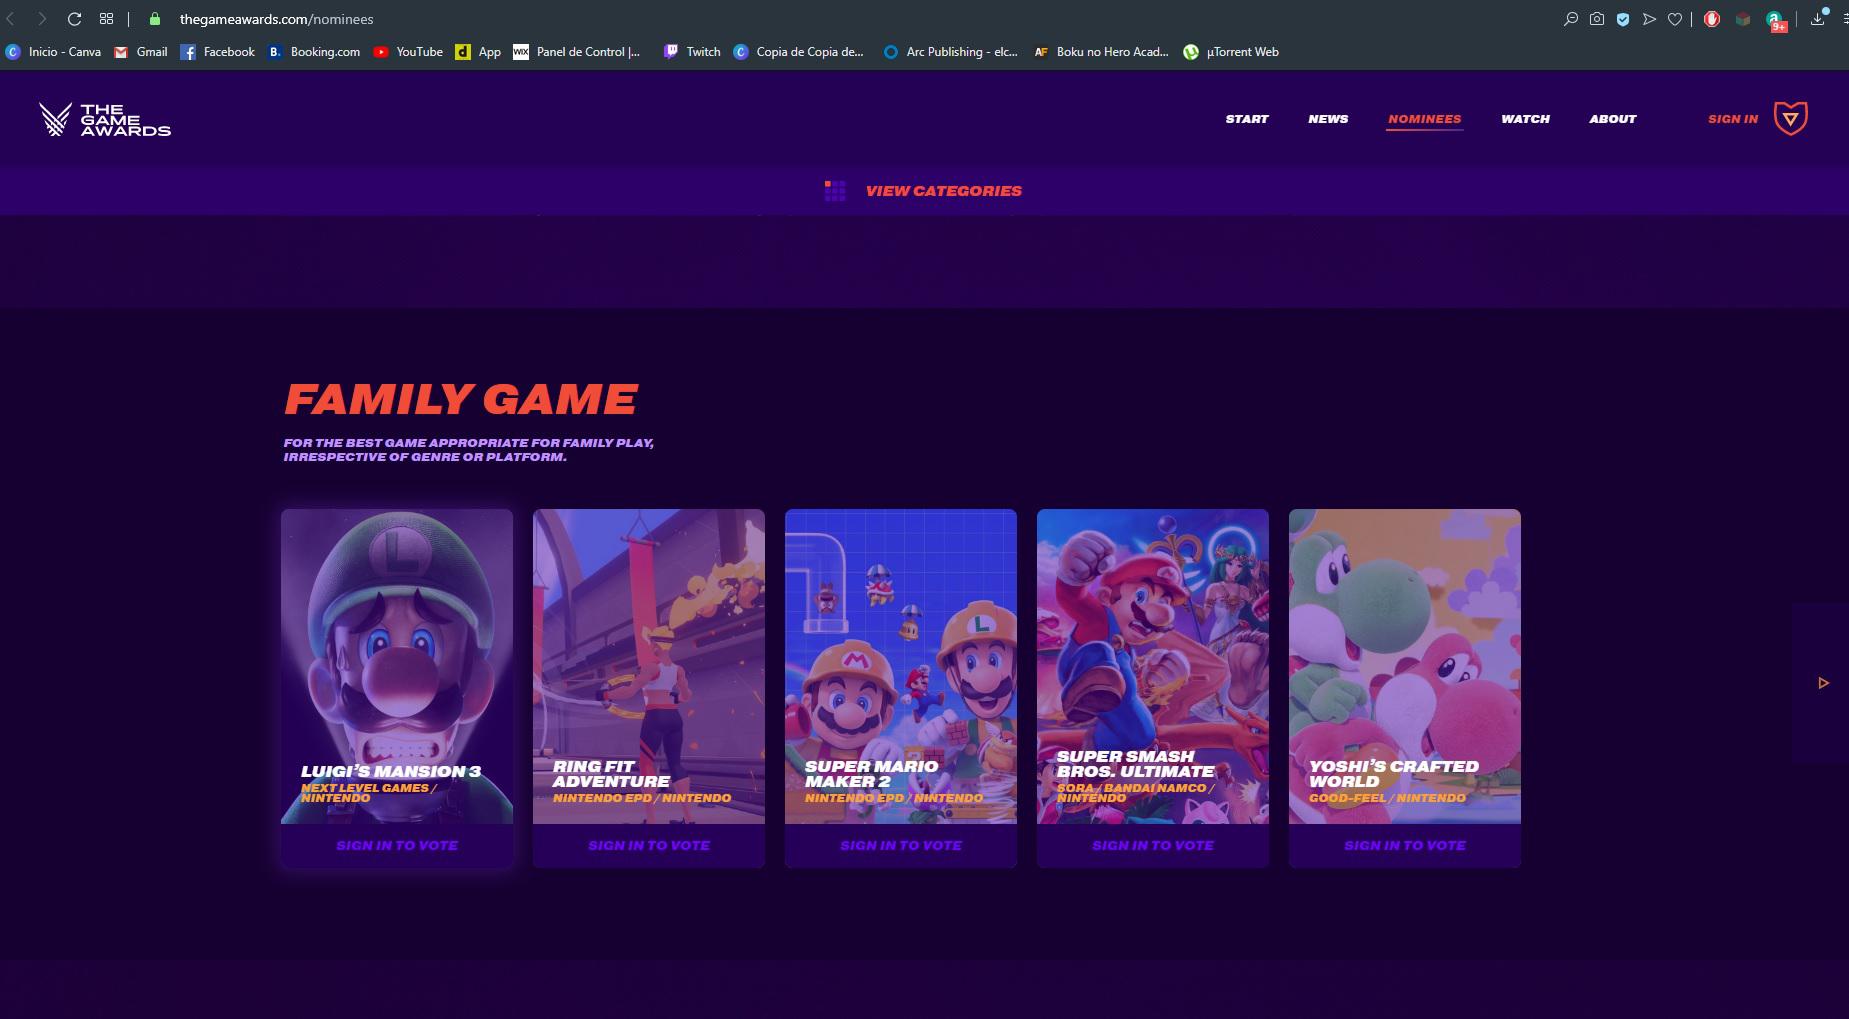Click the camera snapshot icon
This screenshot has height=1019, width=1849.
coord(1597,19)
